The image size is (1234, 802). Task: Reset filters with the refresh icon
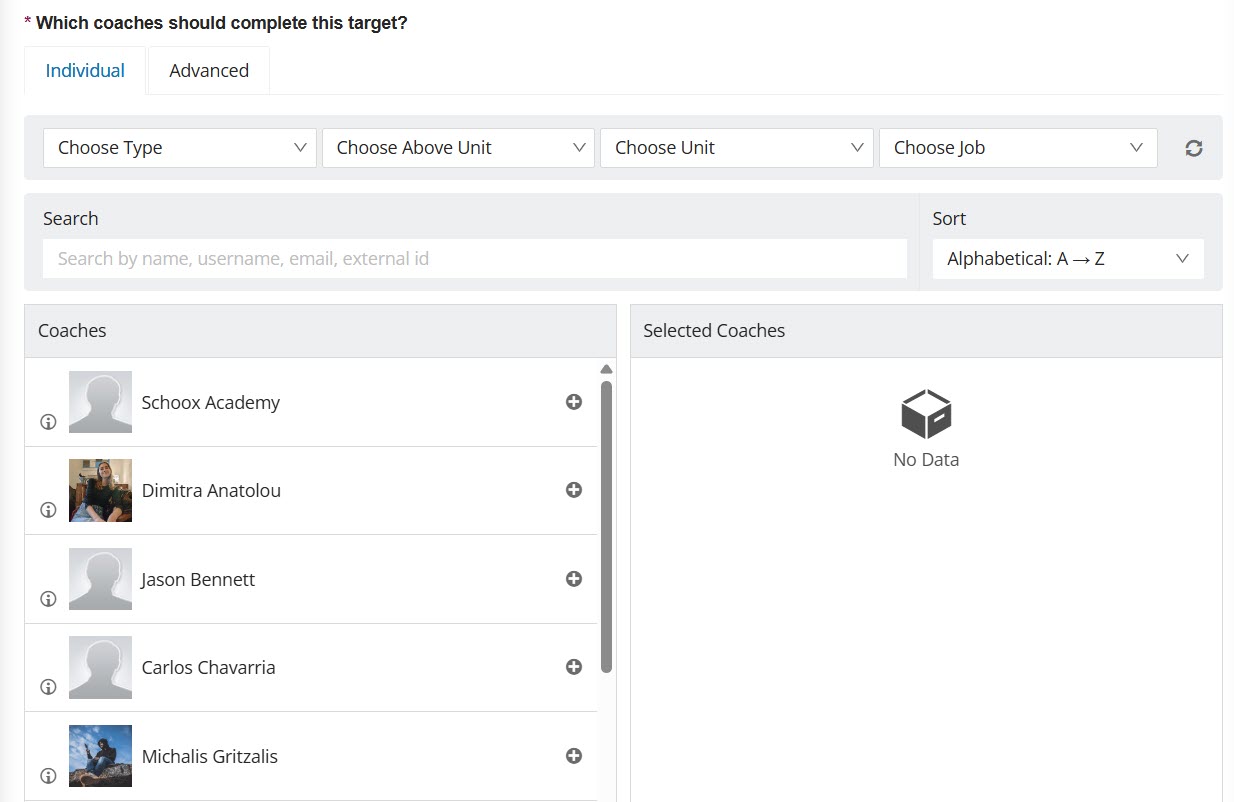[1193, 148]
